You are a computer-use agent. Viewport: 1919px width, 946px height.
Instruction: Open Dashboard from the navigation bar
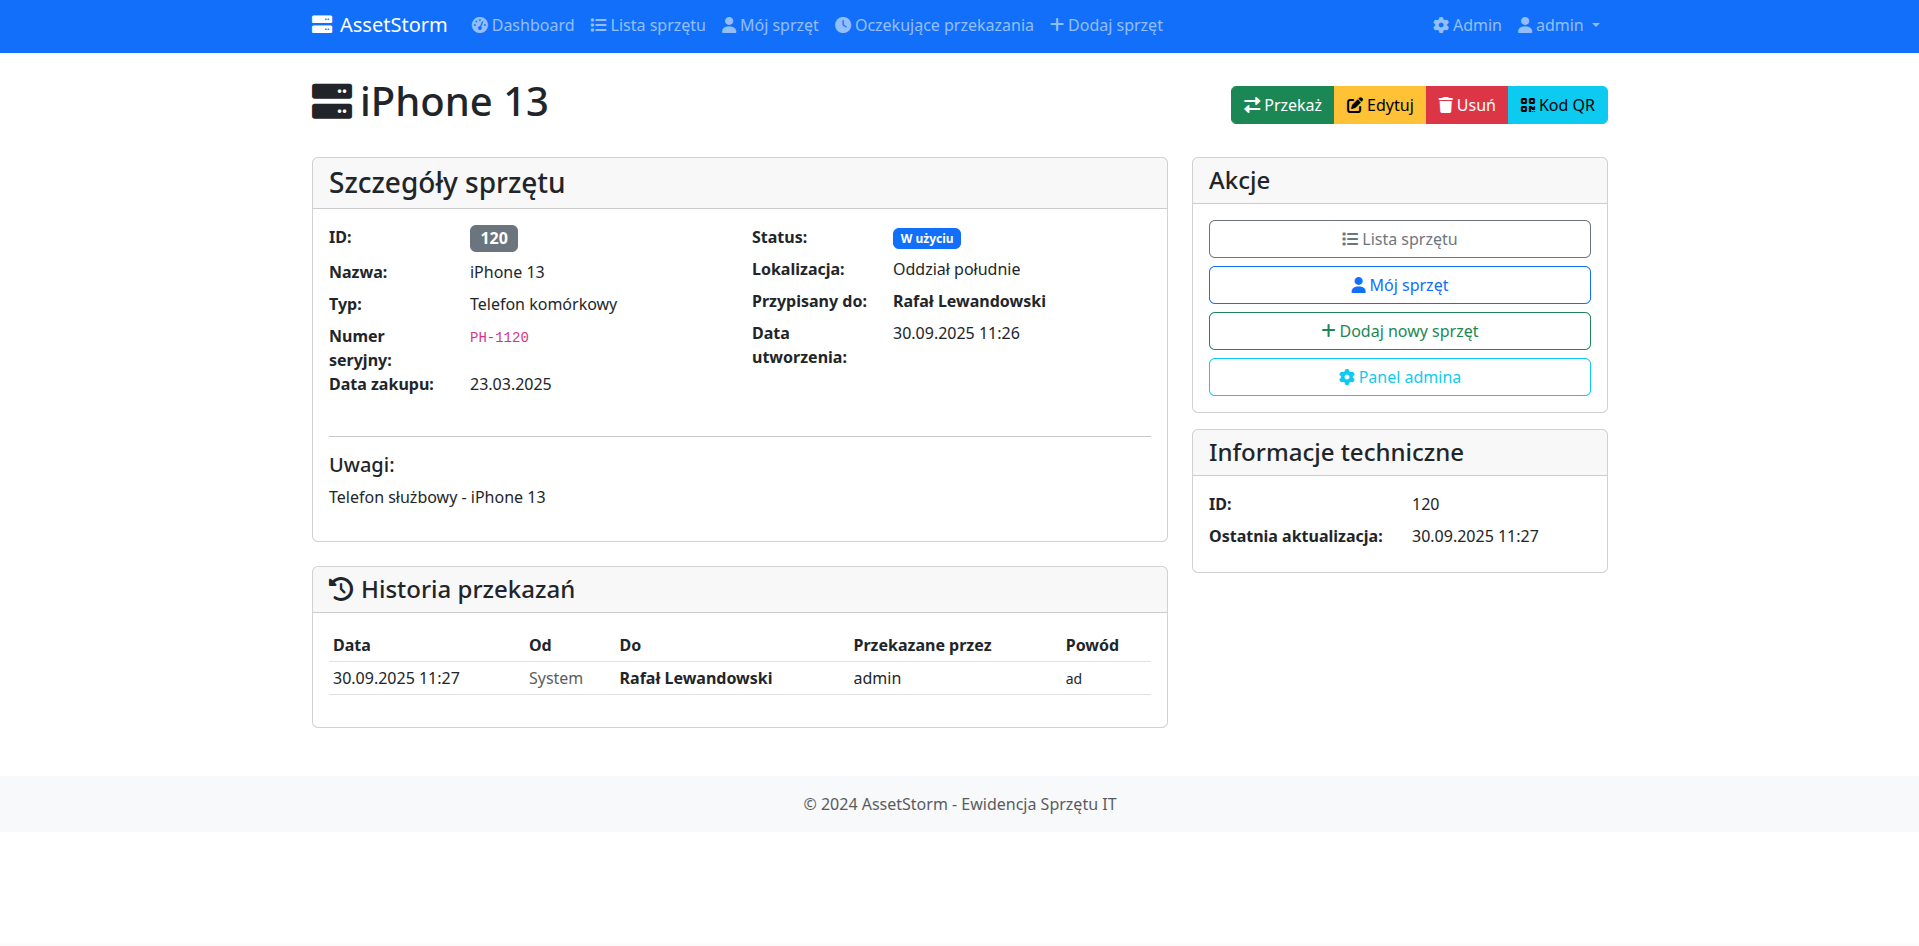(522, 25)
